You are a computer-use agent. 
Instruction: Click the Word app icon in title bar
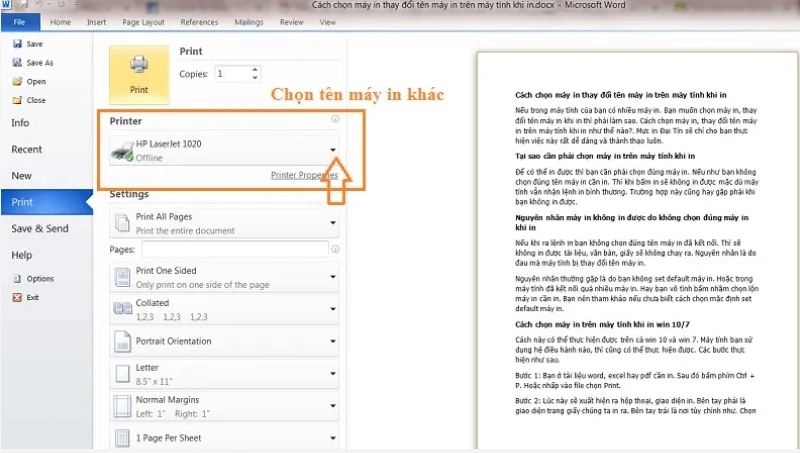coord(7,5)
